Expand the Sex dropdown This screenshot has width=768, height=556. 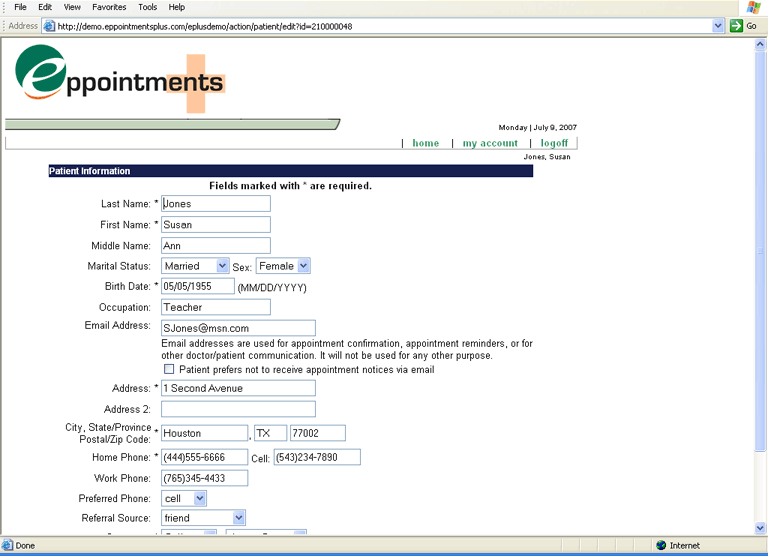pyautogui.click(x=304, y=266)
